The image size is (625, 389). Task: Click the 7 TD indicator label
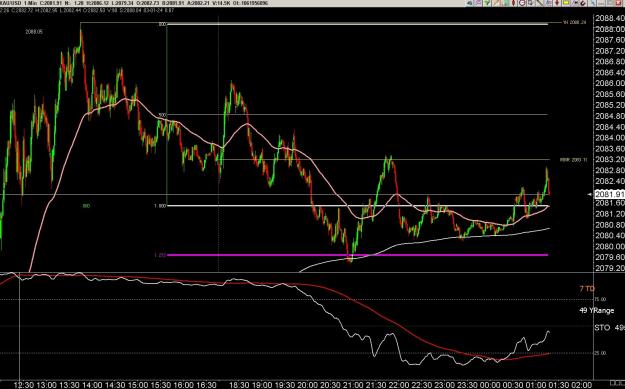pyautogui.click(x=587, y=289)
